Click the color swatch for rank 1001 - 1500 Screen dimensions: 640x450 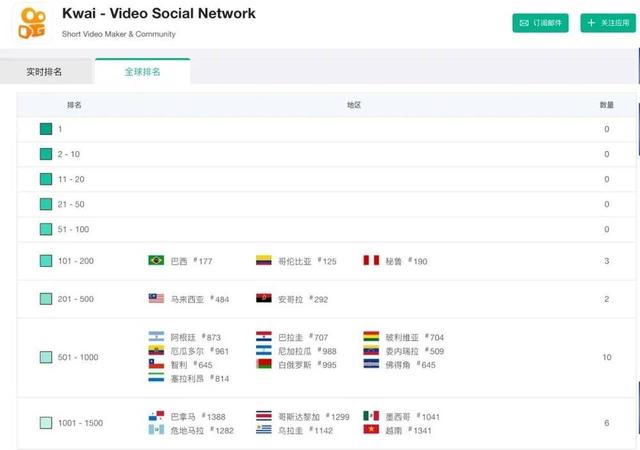(46, 423)
